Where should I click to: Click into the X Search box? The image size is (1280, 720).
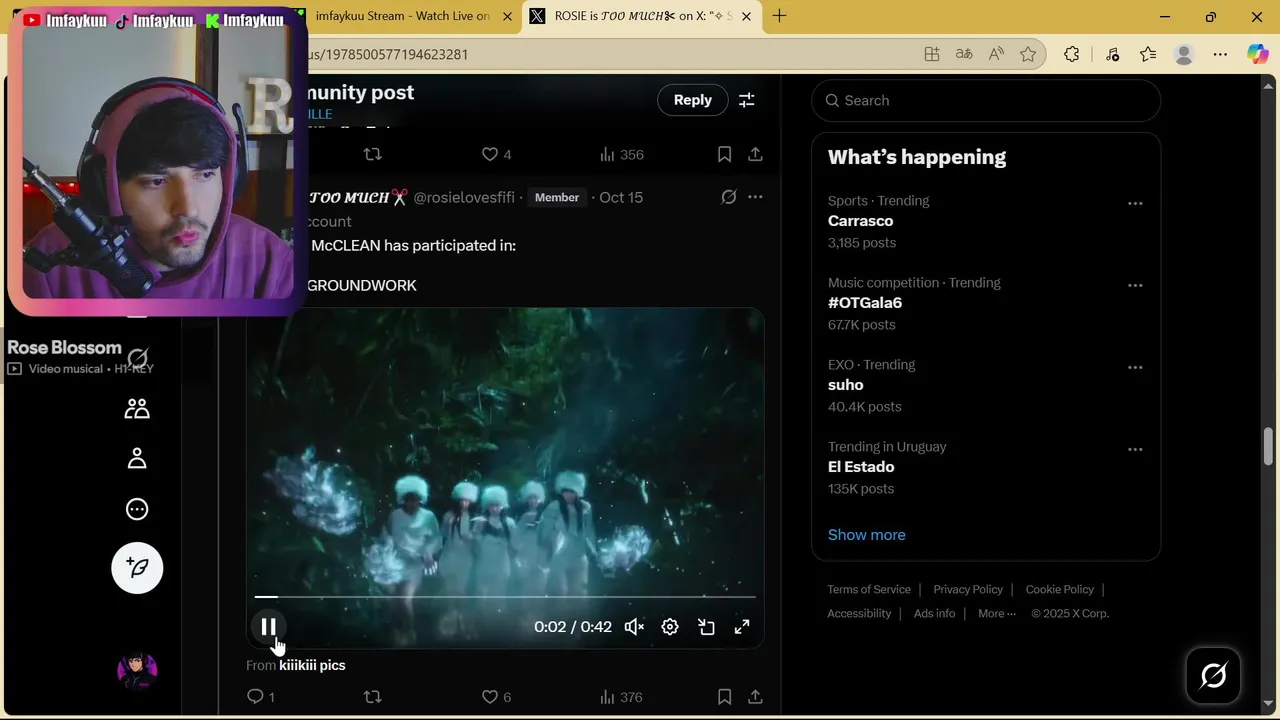coord(986,100)
